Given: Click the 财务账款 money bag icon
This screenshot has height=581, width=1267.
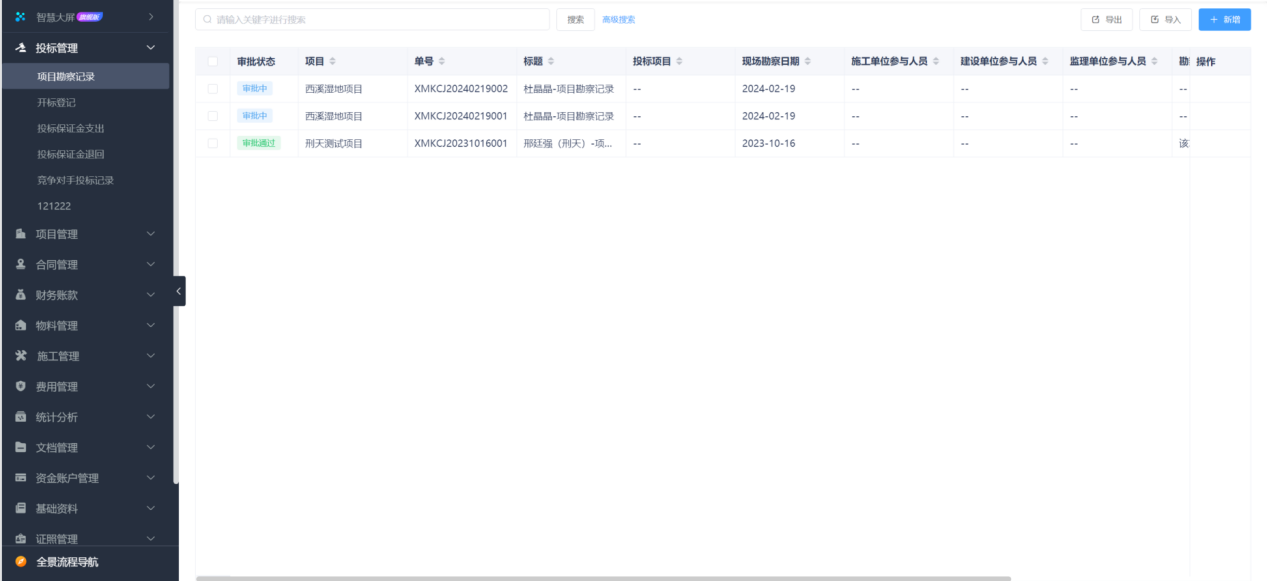Looking at the screenshot, I should coord(20,295).
